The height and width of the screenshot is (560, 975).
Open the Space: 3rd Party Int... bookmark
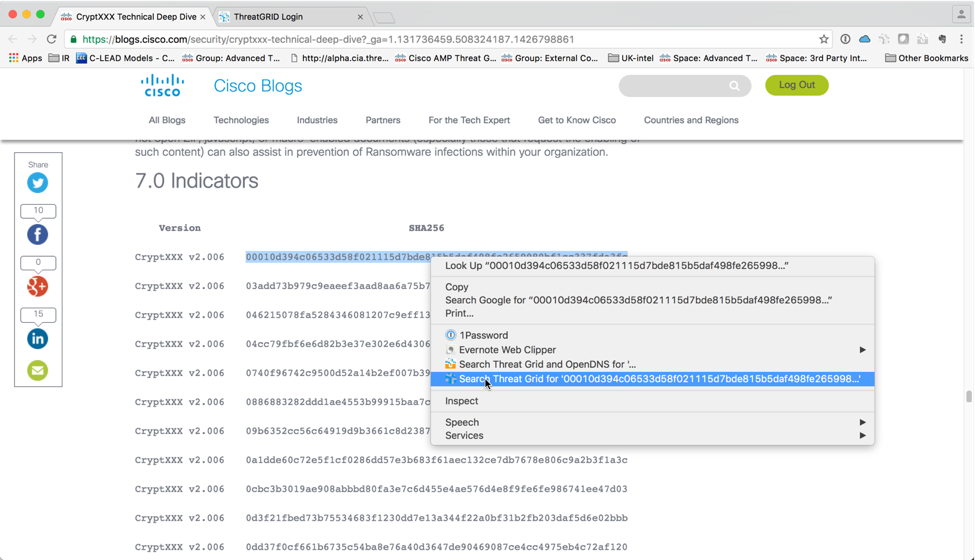(x=816, y=58)
